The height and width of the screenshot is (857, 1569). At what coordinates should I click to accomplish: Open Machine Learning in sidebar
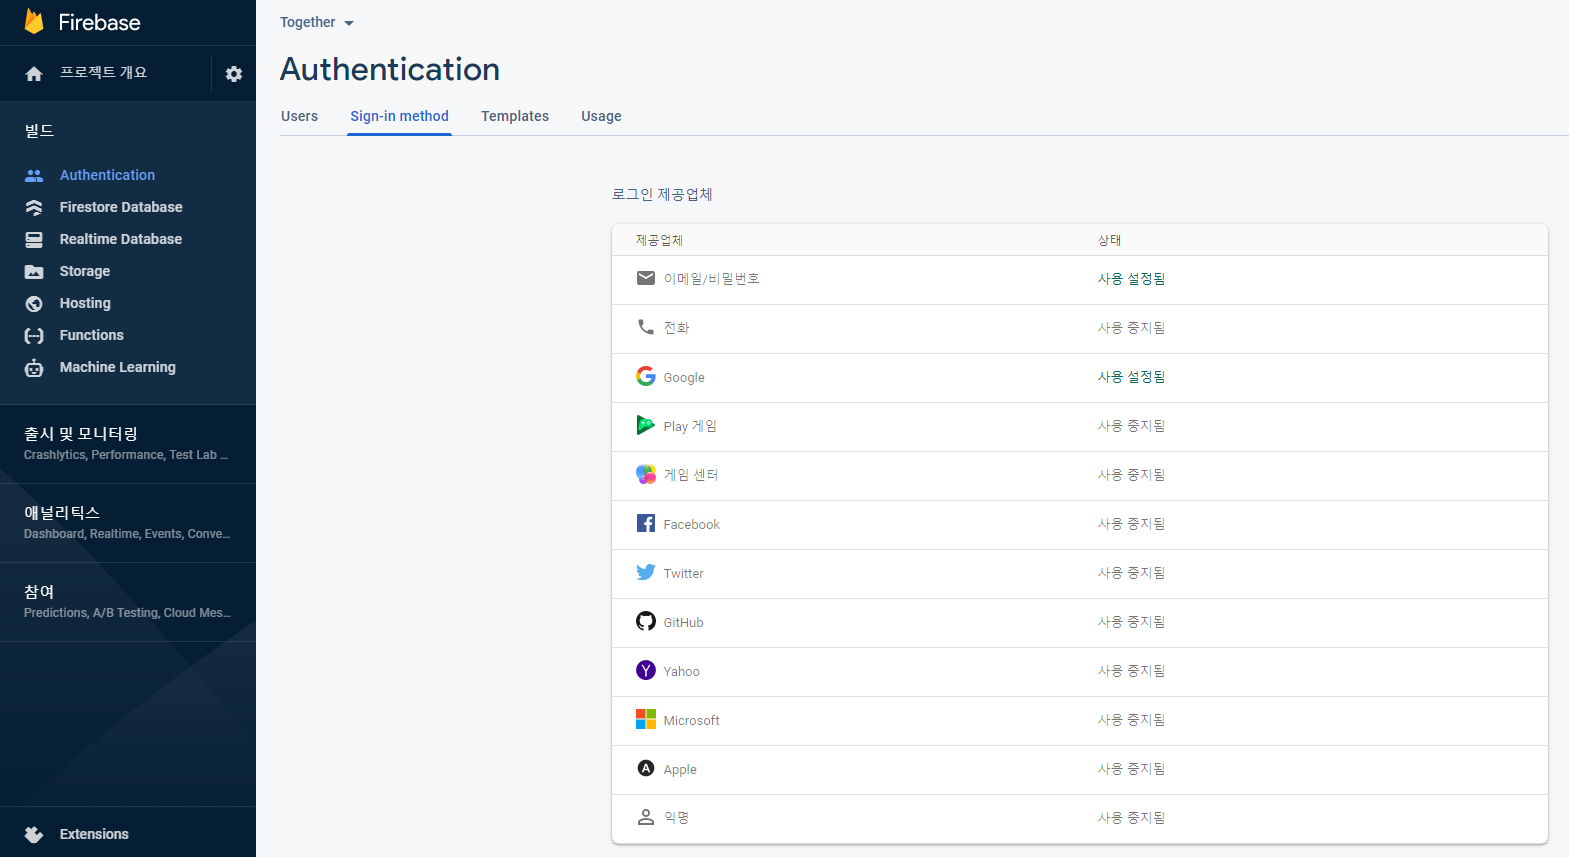[117, 367]
